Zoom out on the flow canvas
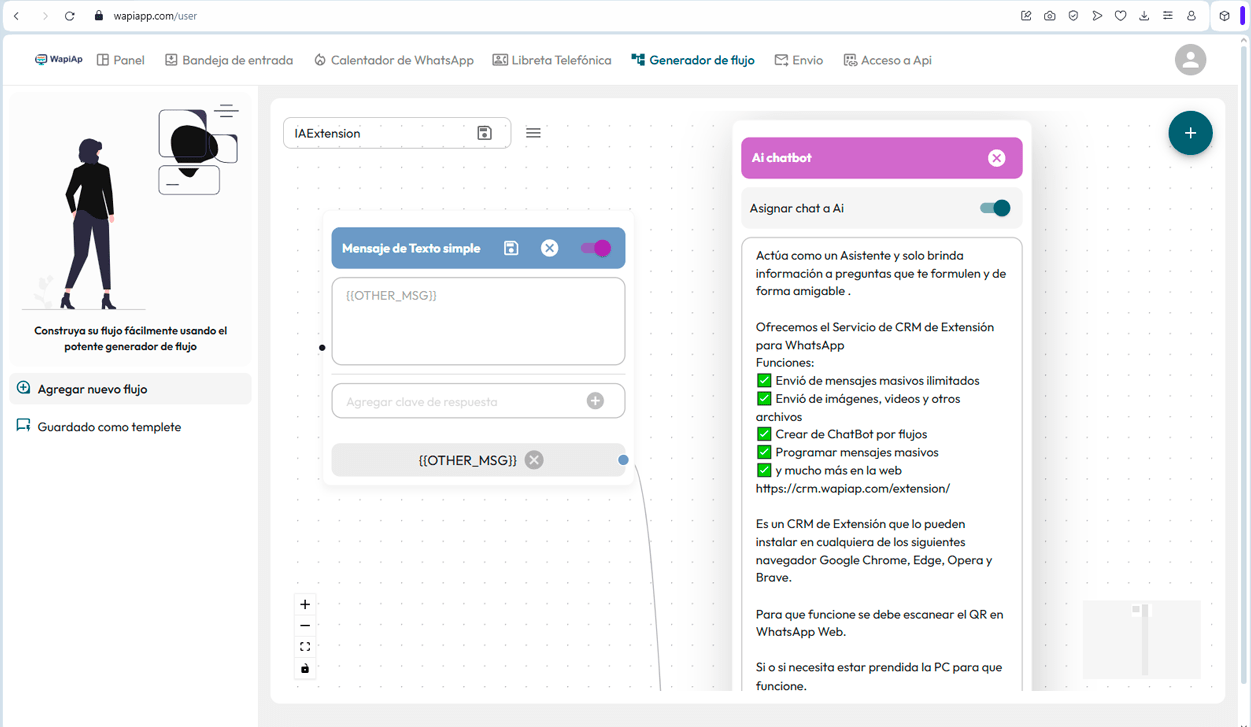This screenshot has height=727, width=1251. (305, 626)
